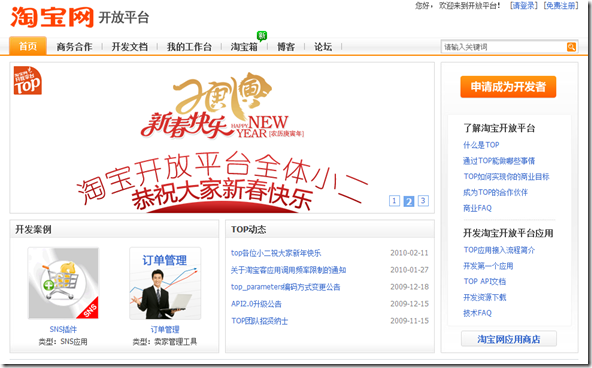Click the 了解淘宝开放平台 heading
This screenshot has height=368, width=592.
tap(499, 128)
